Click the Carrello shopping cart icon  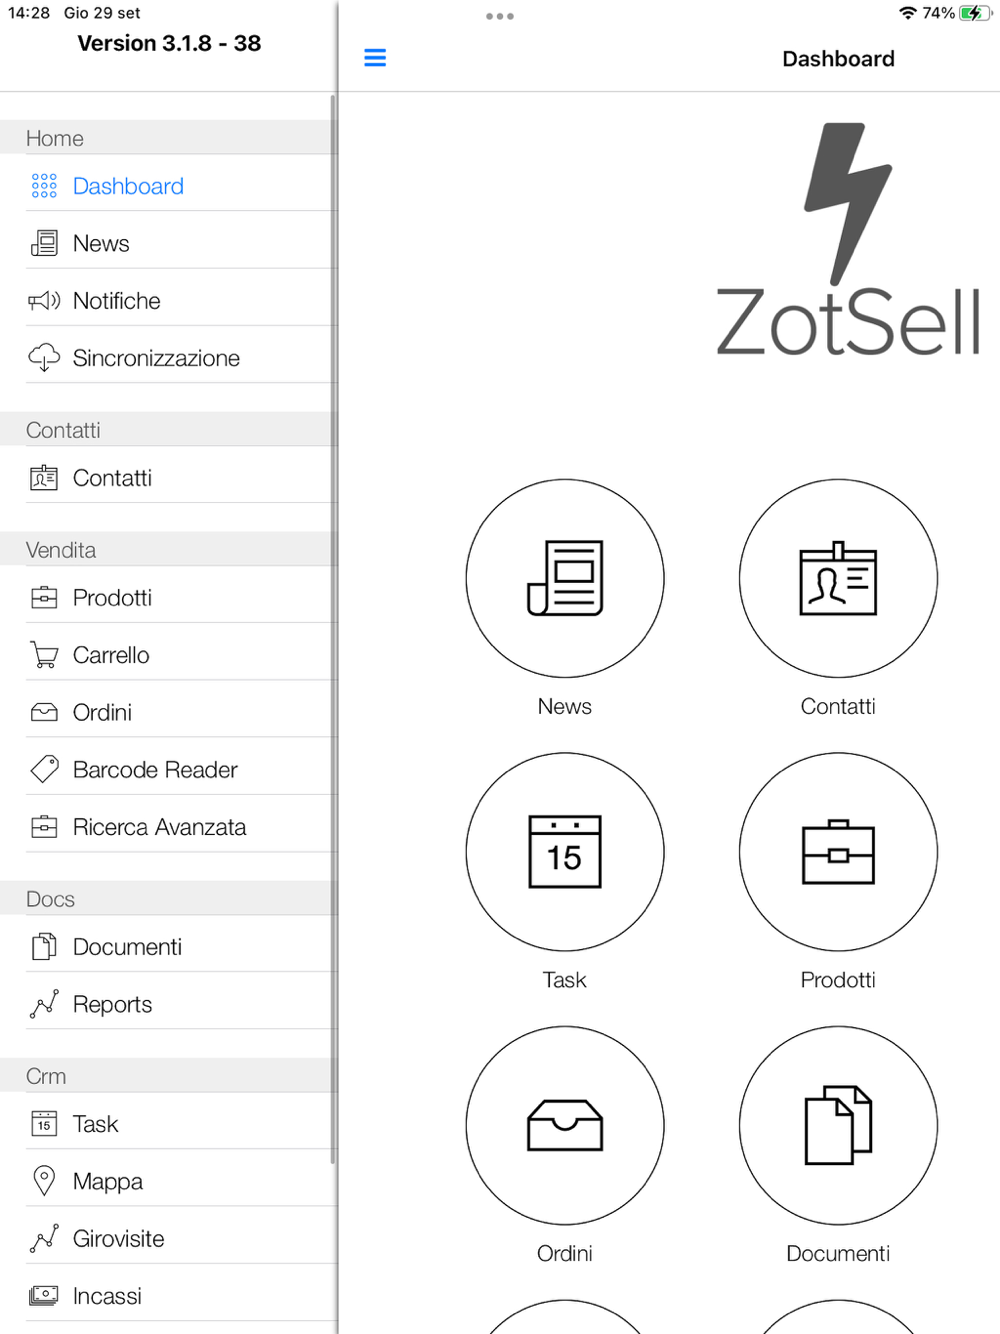[x=44, y=655]
